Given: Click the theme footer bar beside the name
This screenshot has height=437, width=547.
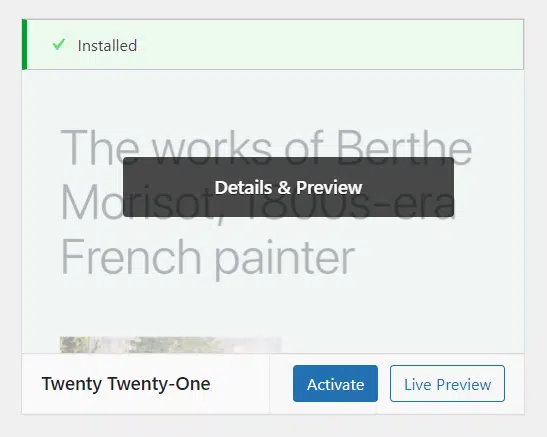Looking at the screenshot, I should pos(241,384).
